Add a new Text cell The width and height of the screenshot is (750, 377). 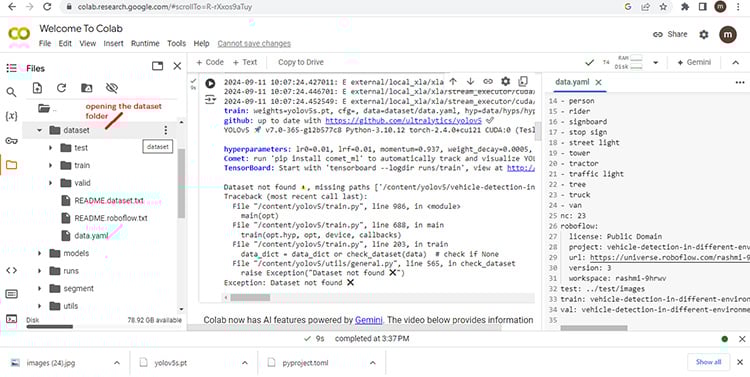click(245, 62)
